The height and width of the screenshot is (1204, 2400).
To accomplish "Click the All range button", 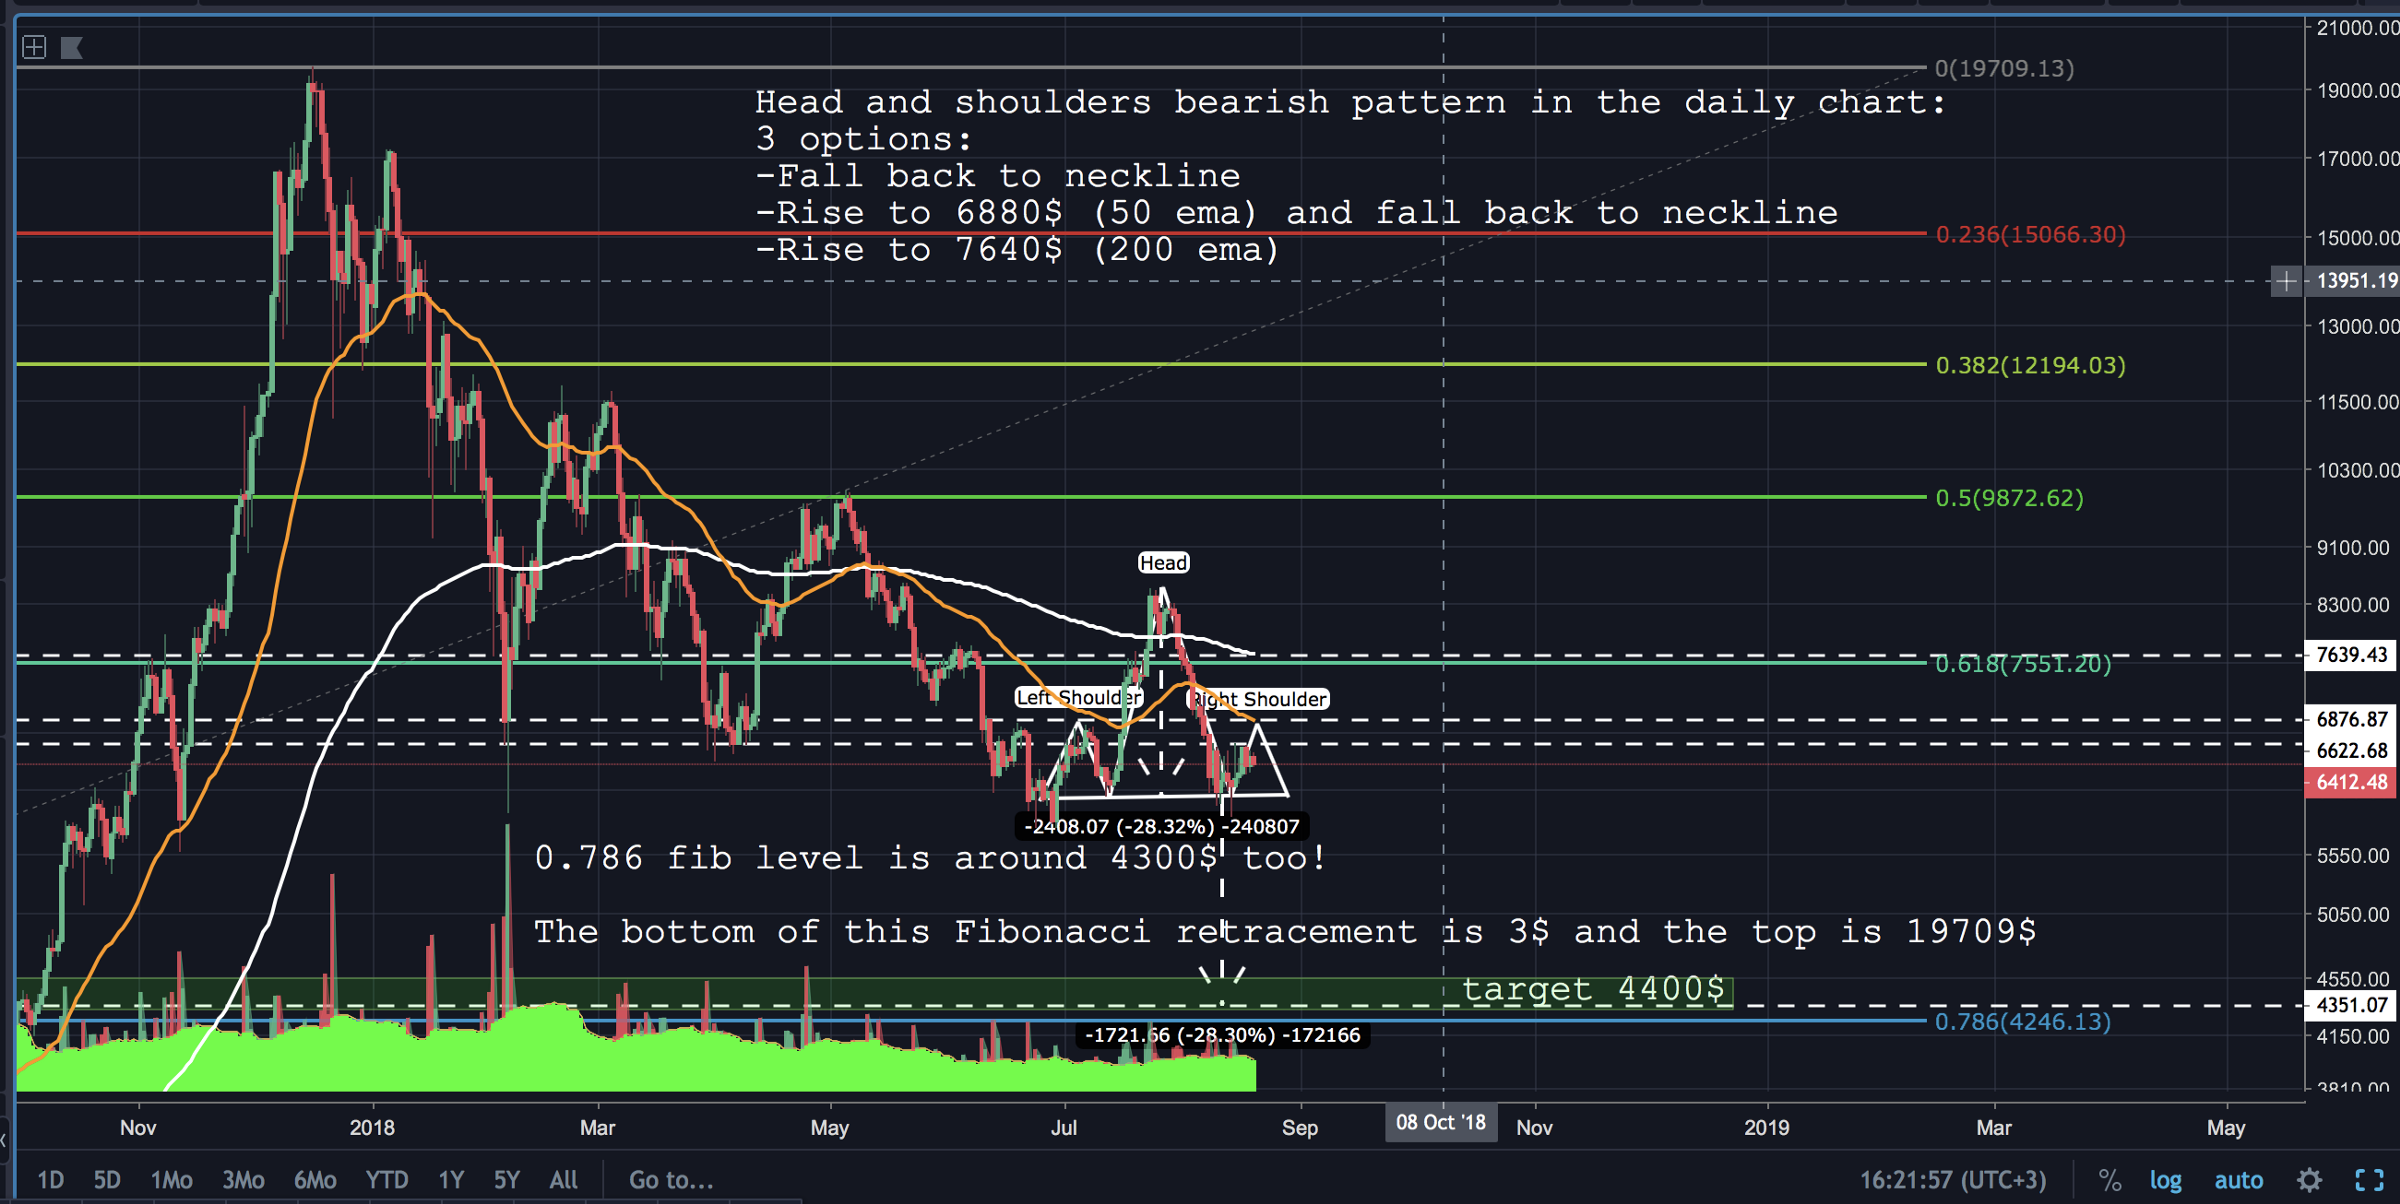I will 563,1181.
